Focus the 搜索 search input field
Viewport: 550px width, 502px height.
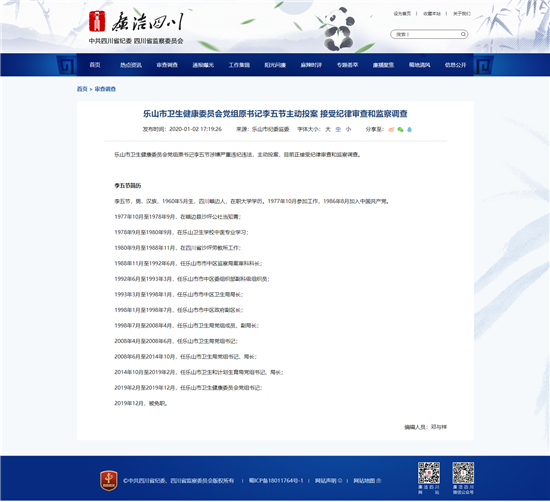coord(426,34)
